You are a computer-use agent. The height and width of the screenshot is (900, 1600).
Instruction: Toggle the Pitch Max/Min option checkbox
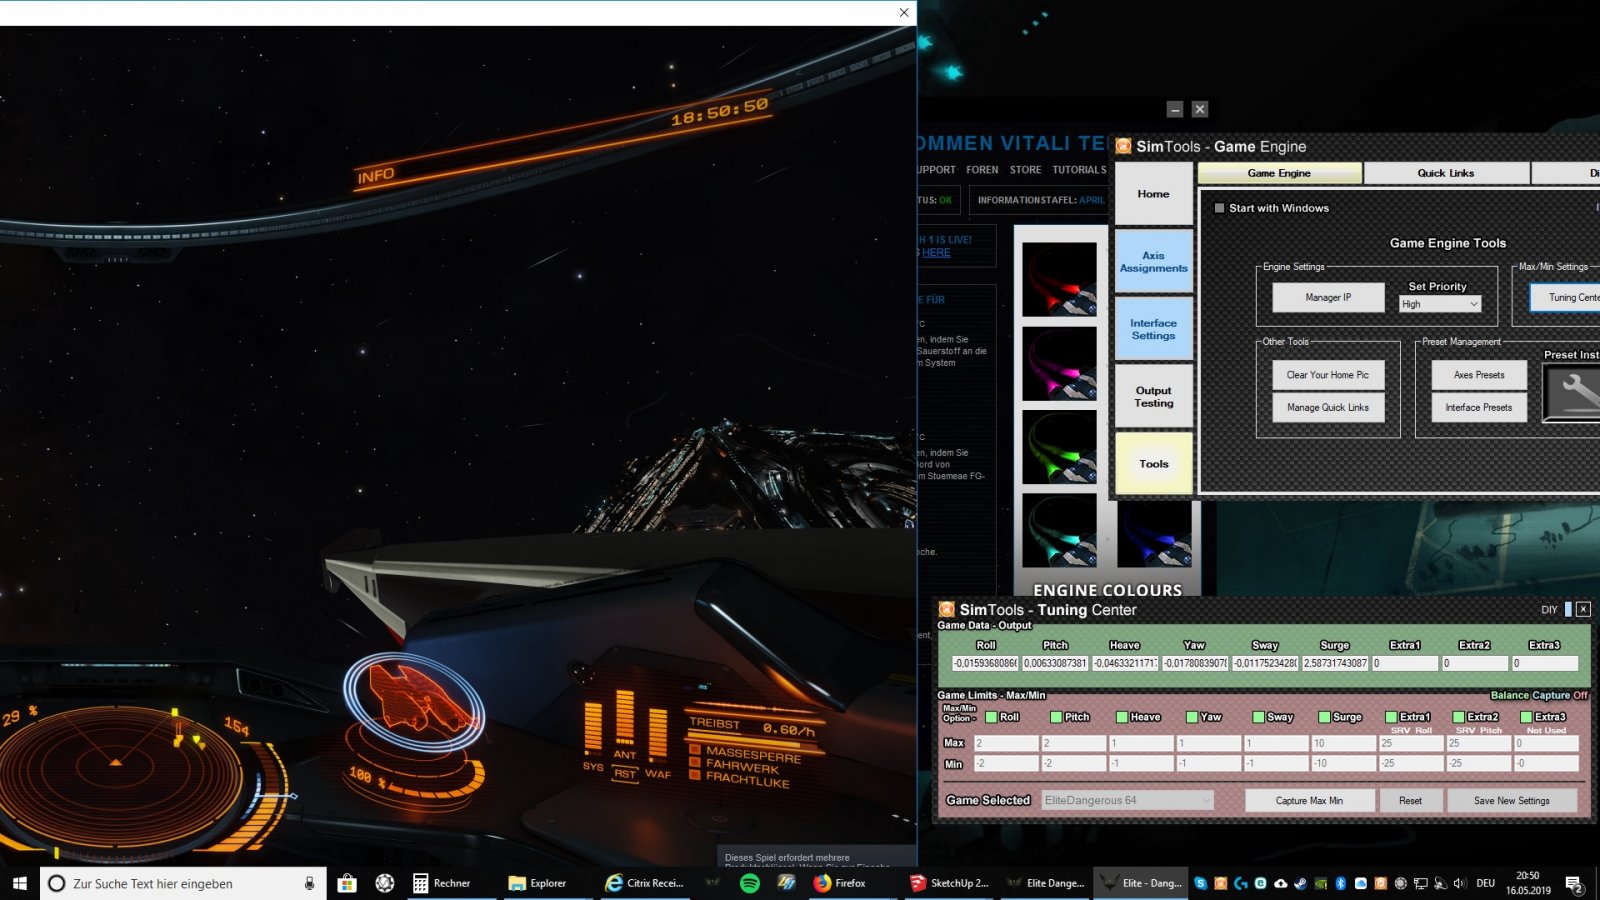[x=1056, y=717]
